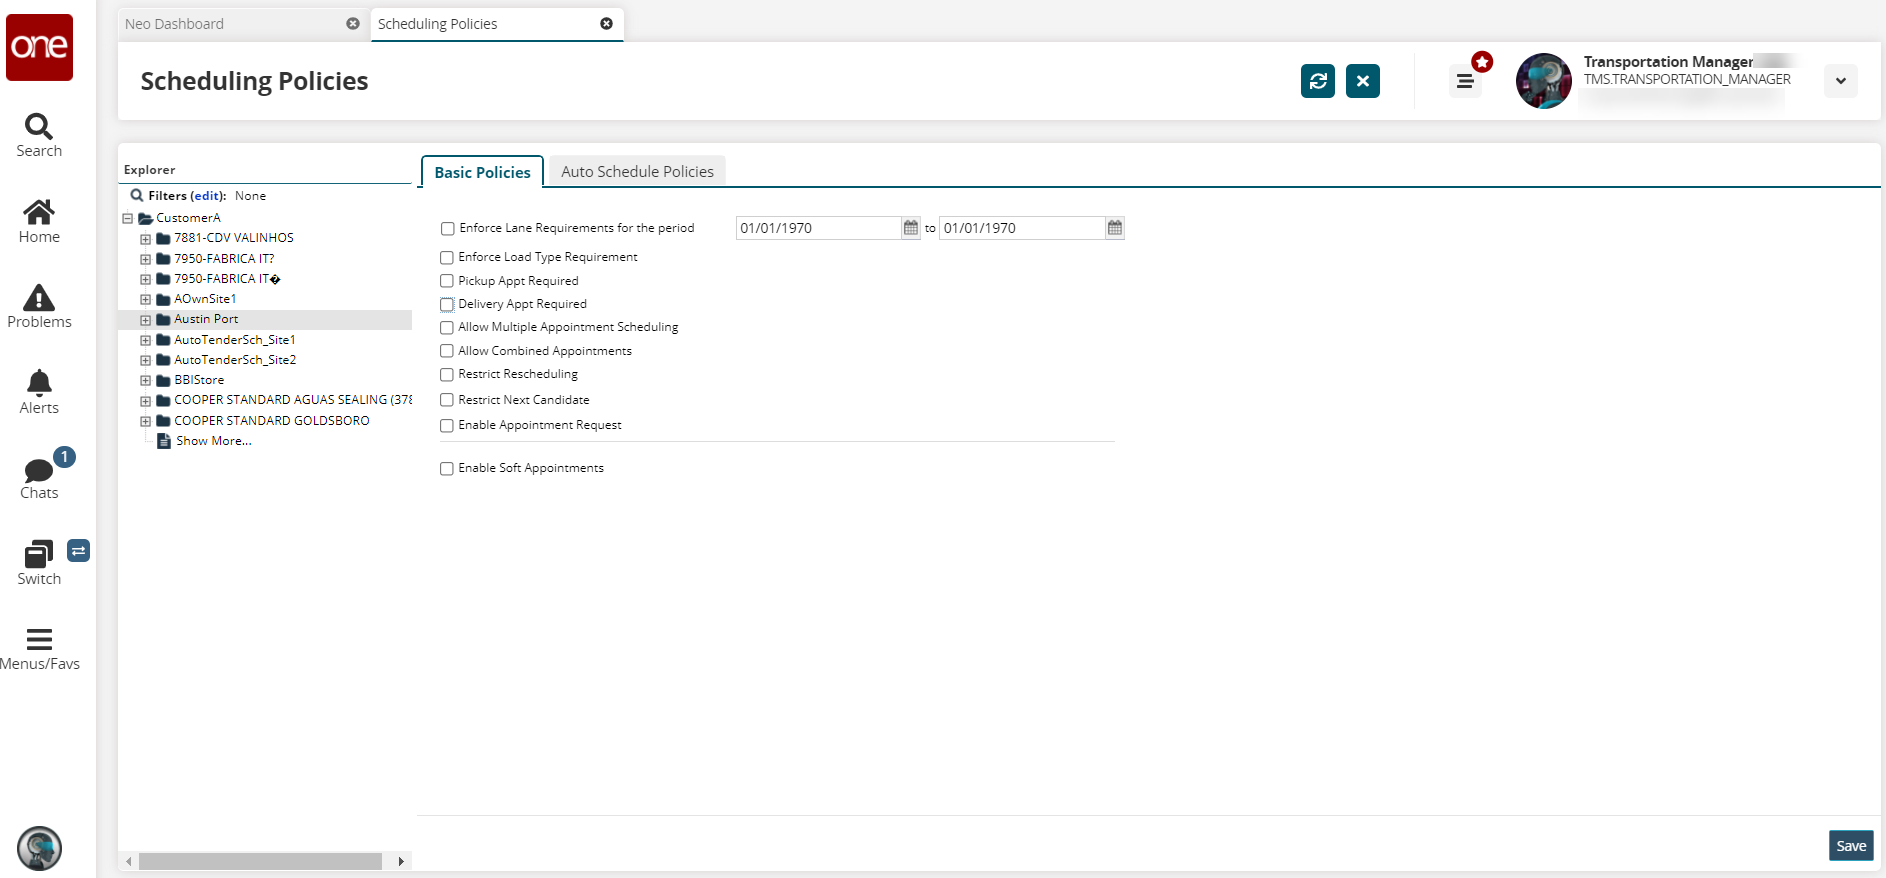
Task: Go to Home from the sidebar
Action: (x=39, y=211)
